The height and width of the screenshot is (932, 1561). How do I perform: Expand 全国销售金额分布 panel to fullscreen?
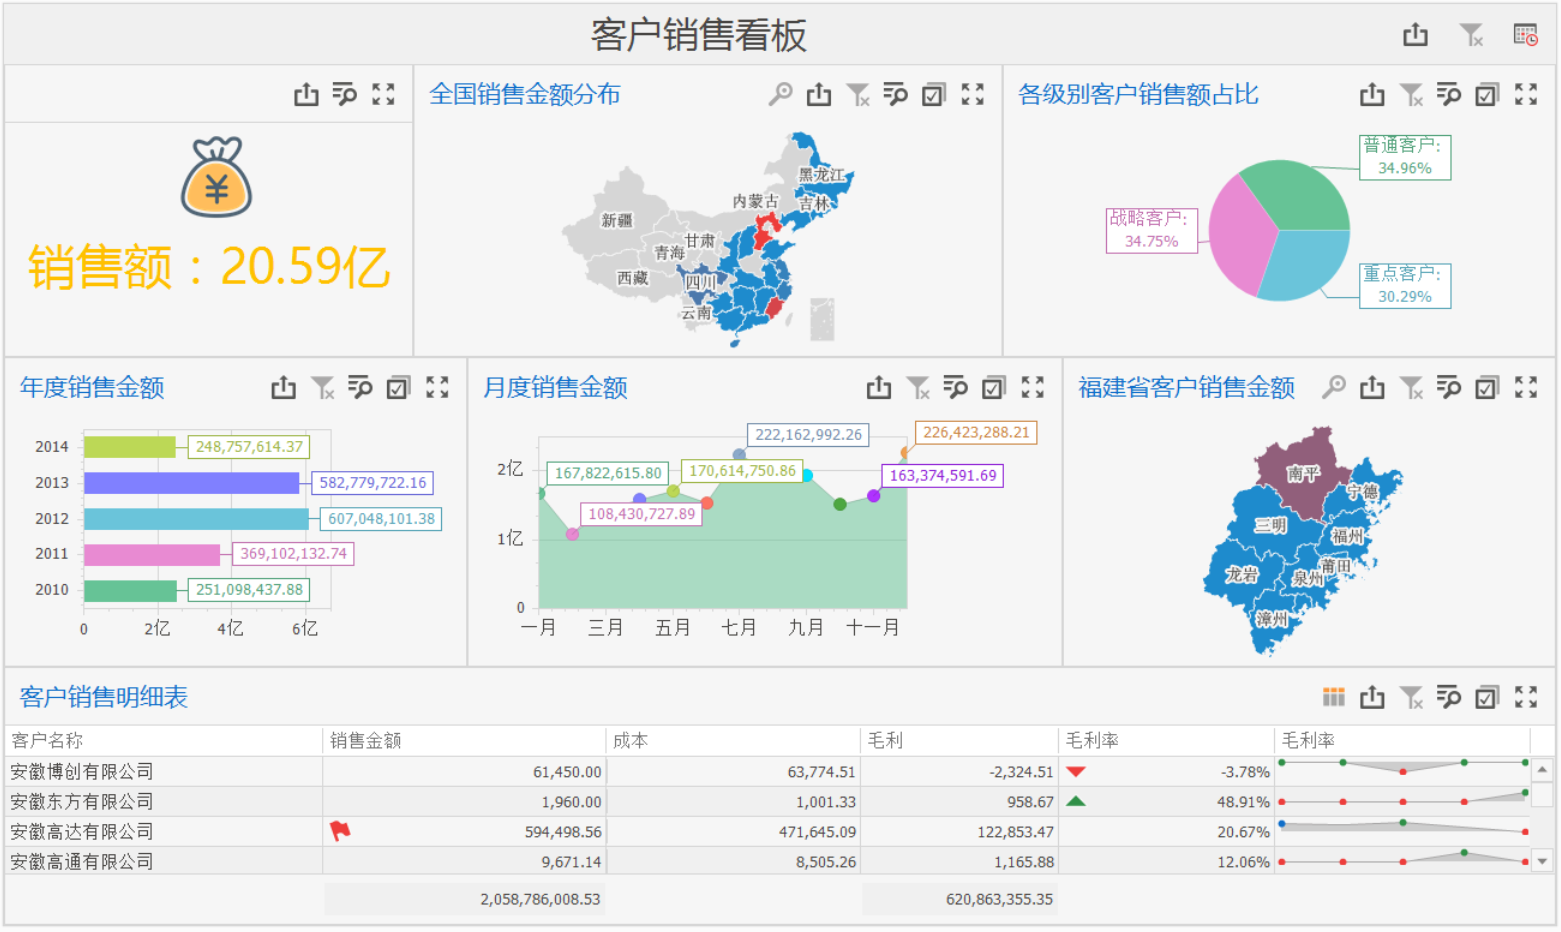[x=972, y=94]
